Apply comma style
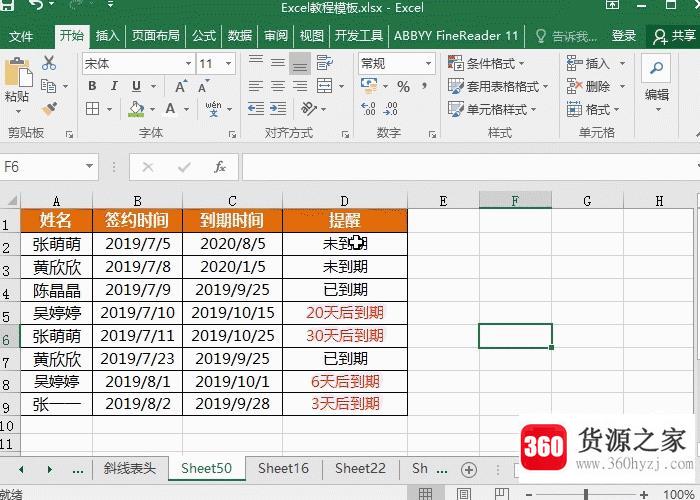The width and height of the screenshot is (700, 500). point(424,85)
